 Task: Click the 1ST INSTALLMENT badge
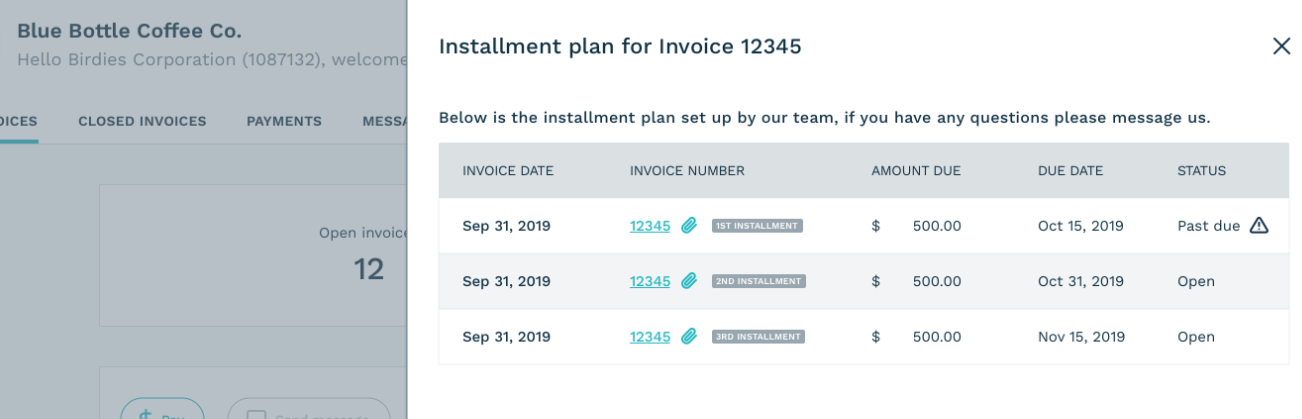(x=757, y=226)
